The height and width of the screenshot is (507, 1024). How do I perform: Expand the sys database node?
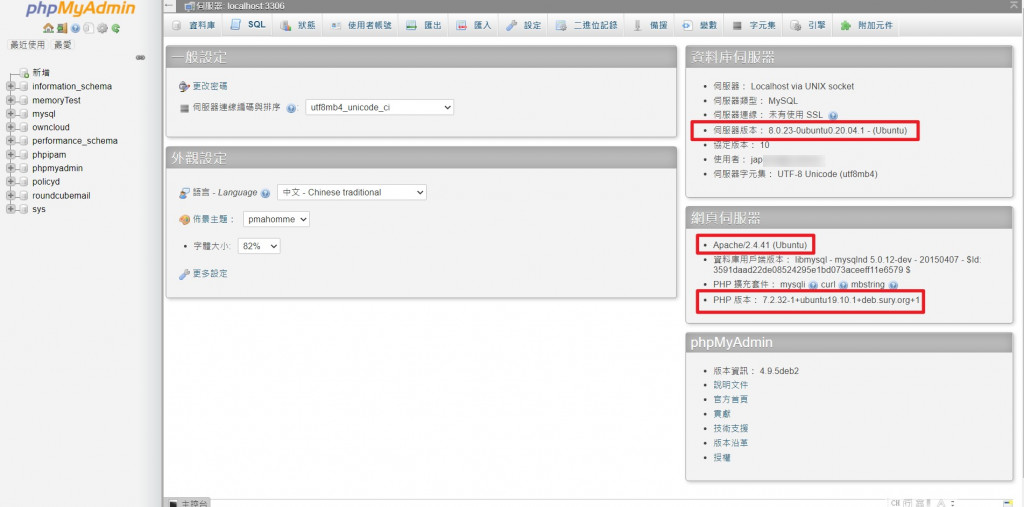point(10,209)
